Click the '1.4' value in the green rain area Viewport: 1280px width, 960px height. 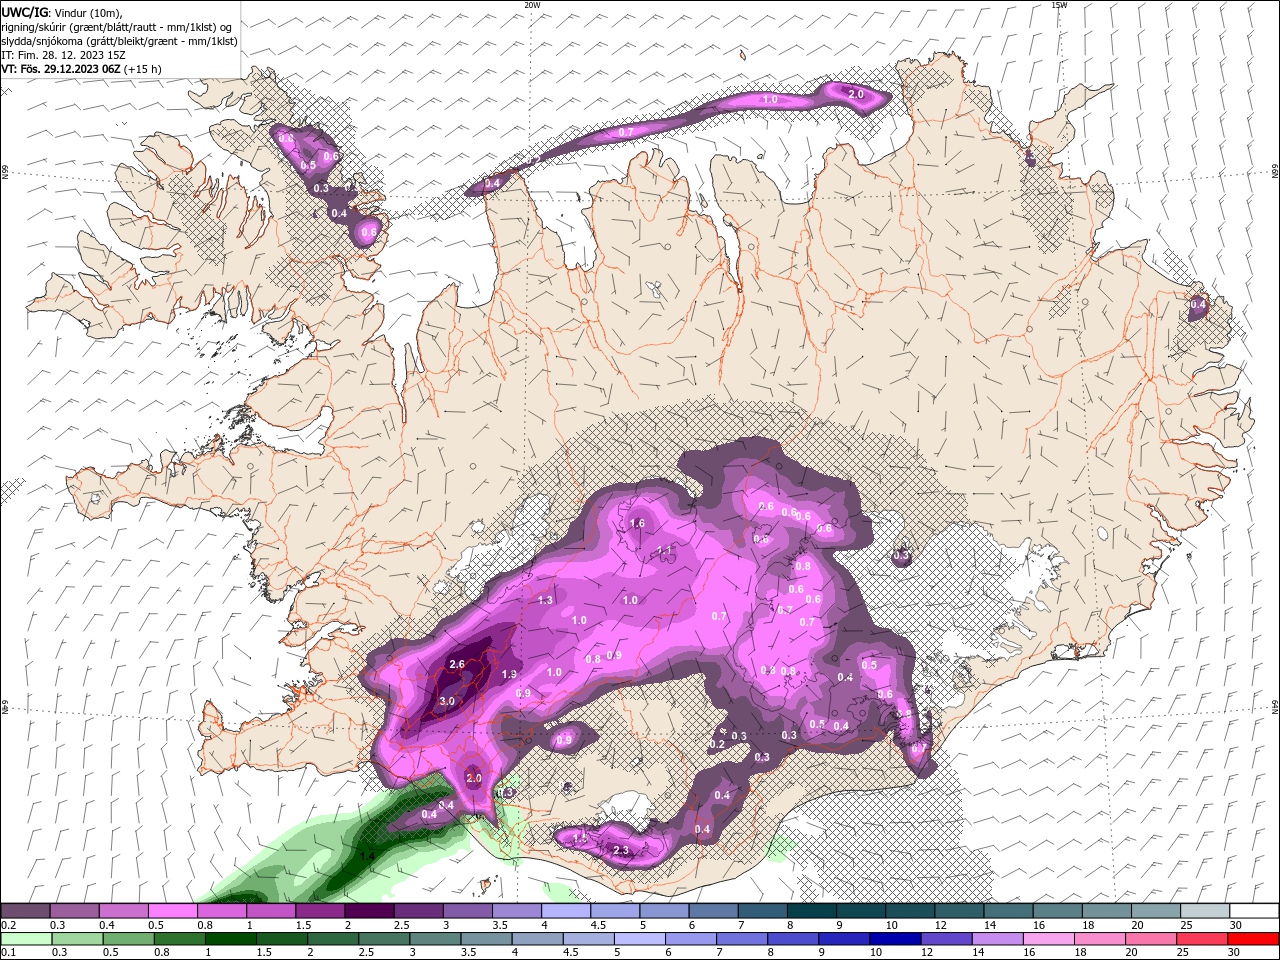point(367,856)
